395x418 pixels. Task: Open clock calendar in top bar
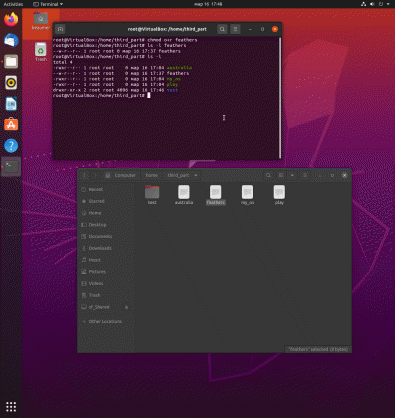(x=208, y=4)
